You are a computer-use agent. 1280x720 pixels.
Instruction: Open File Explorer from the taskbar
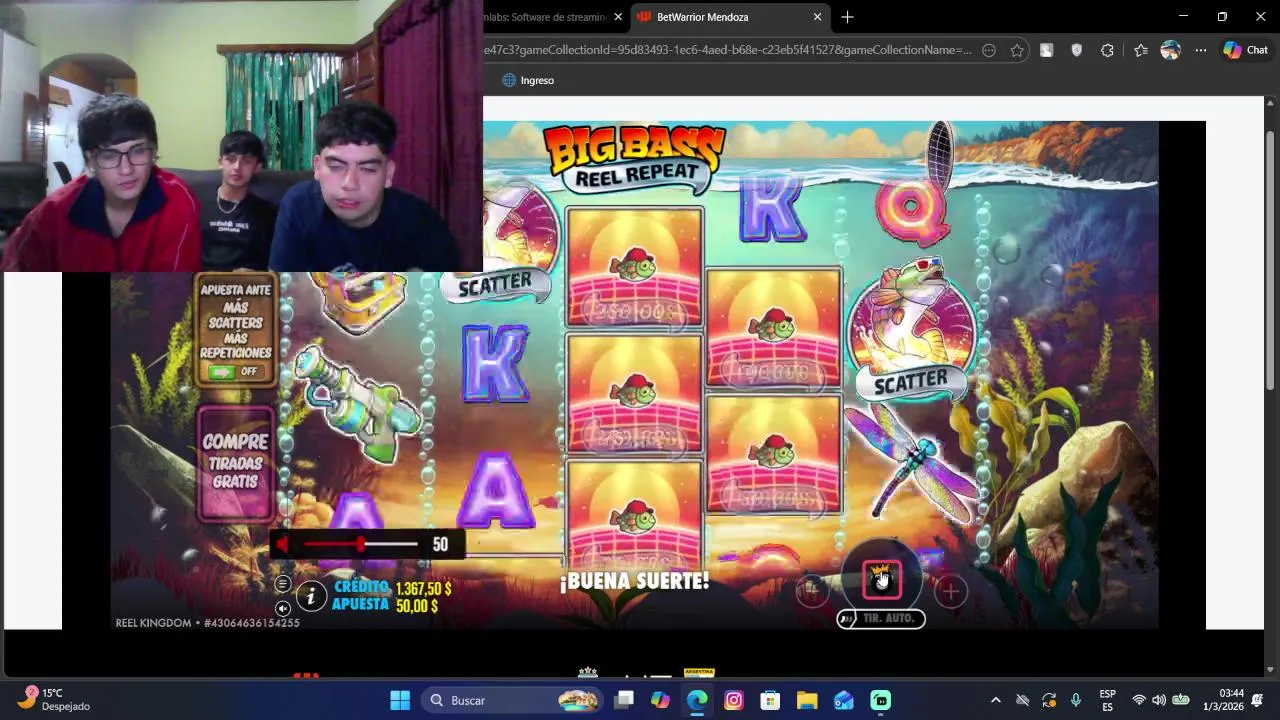pyautogui.click(x=807, y=700)
